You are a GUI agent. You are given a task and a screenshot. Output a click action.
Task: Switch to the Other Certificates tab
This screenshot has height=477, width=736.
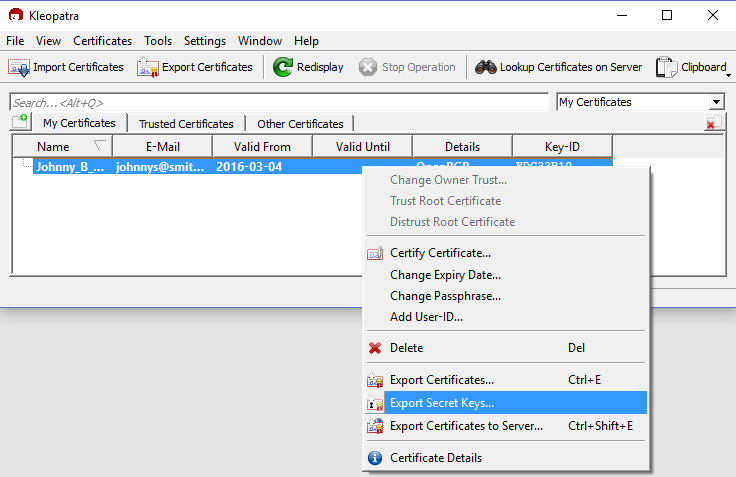point(300,124)
